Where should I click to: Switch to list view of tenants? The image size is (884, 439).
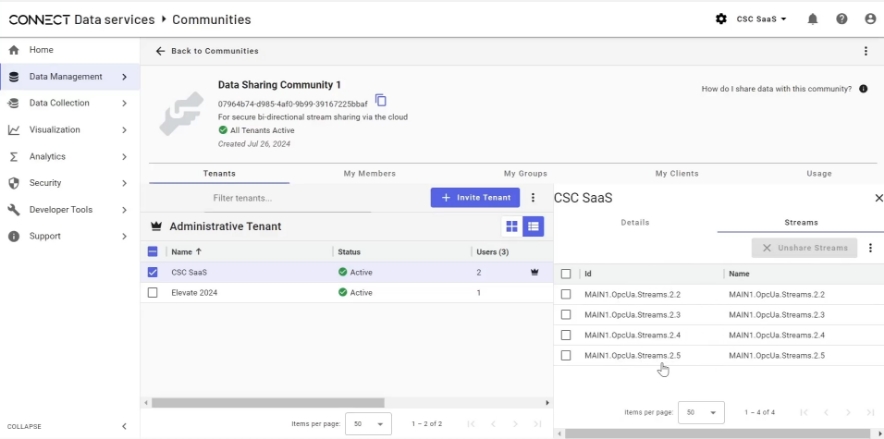[533, 227]
